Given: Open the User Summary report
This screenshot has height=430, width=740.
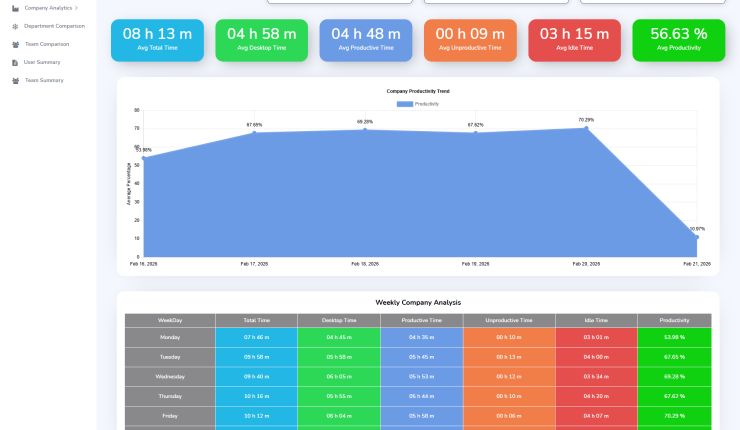Looking at the screenshot, I should tap(42, 62).
